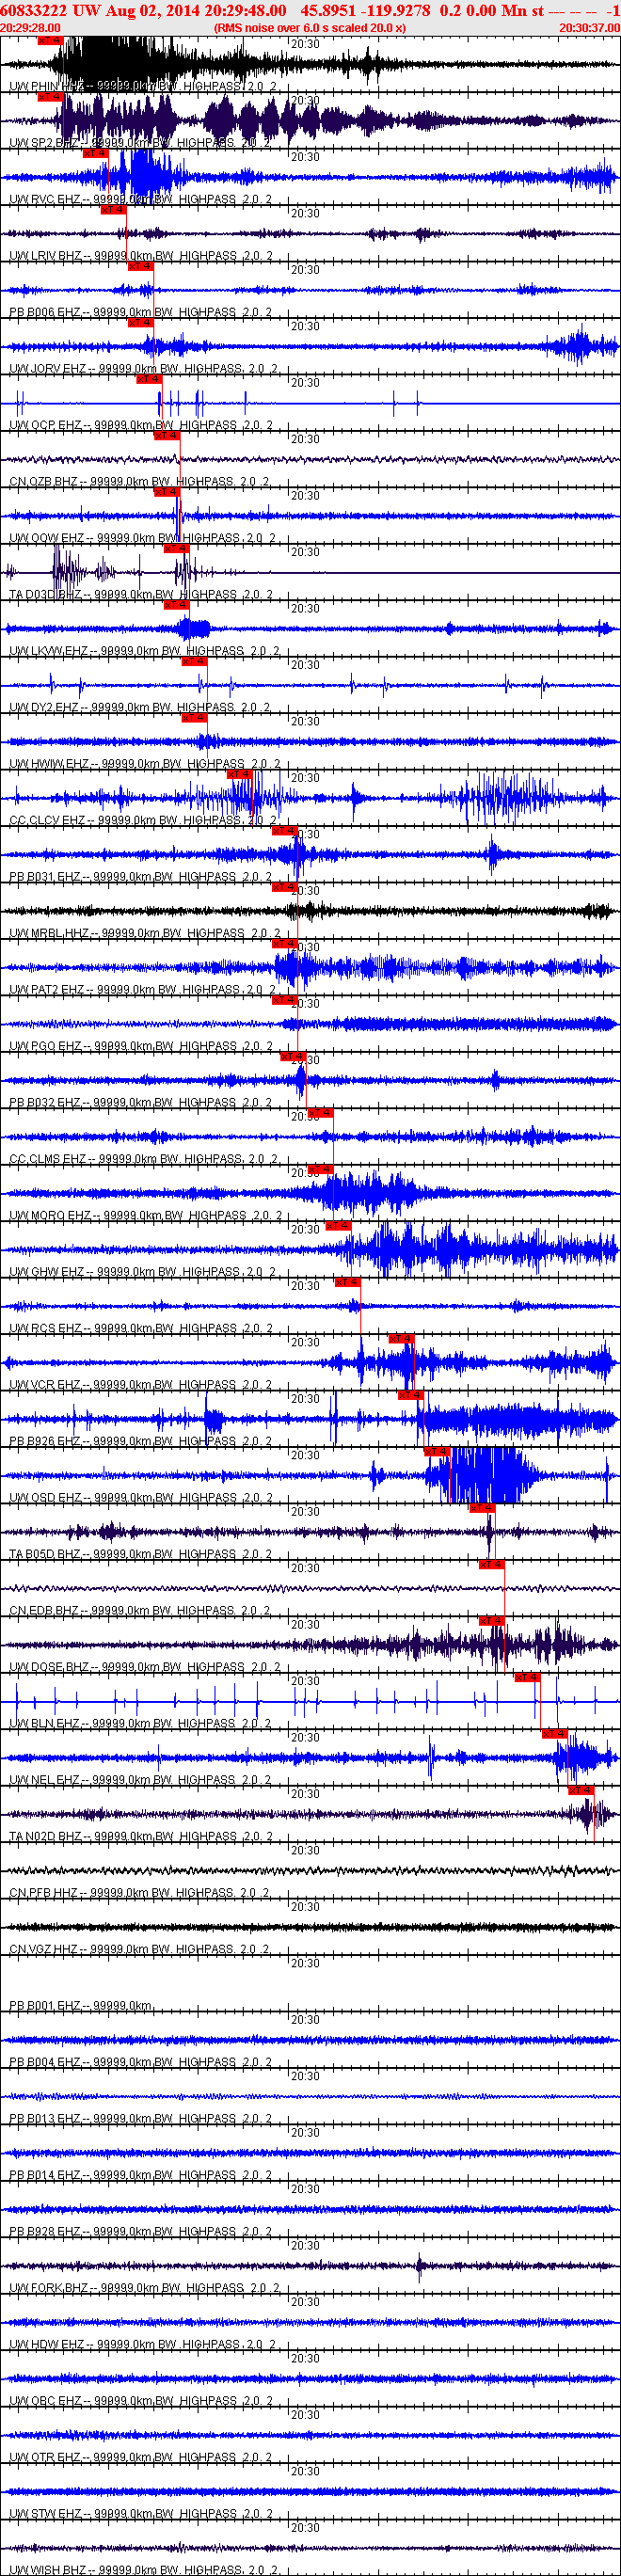Click the UW FORK BHZ station label
The width and height of the screenshot is (621, 2576).
[49, 2288]
